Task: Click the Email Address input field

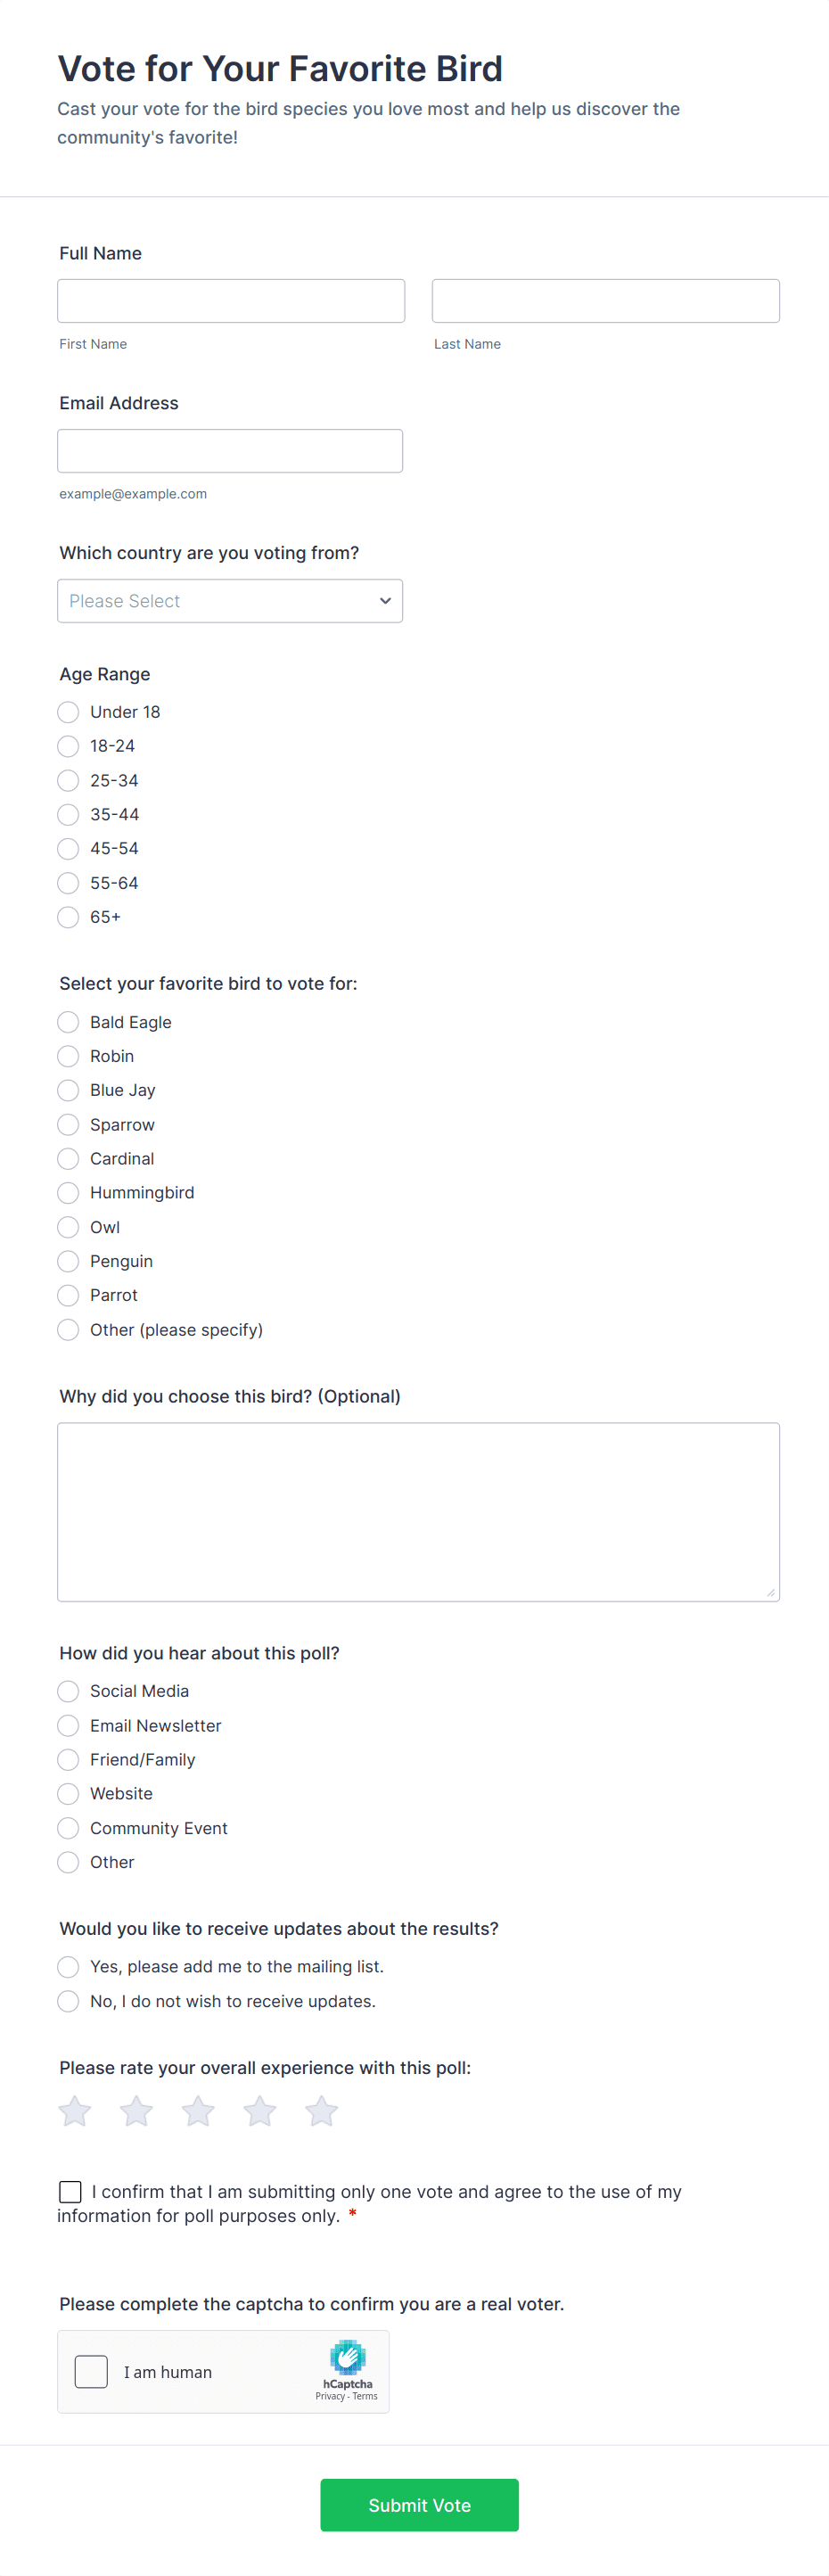Action: 230,450
